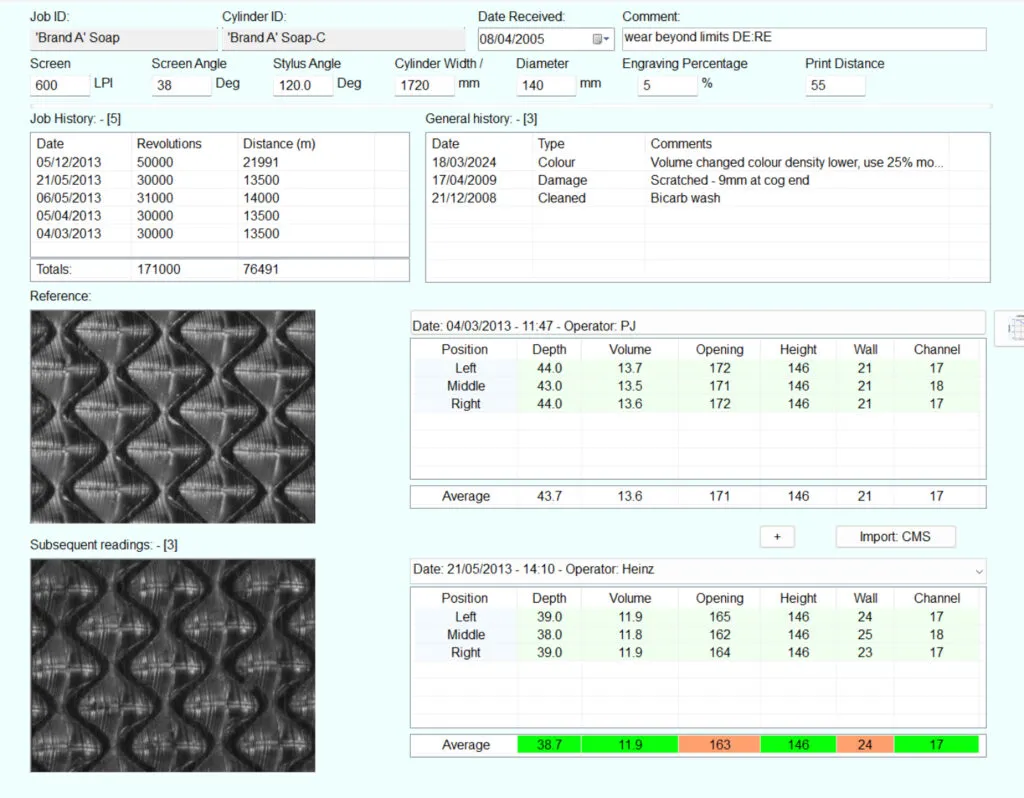Click the Comment text field
This screenshot has height=798, width=1024.
(803, 39)
